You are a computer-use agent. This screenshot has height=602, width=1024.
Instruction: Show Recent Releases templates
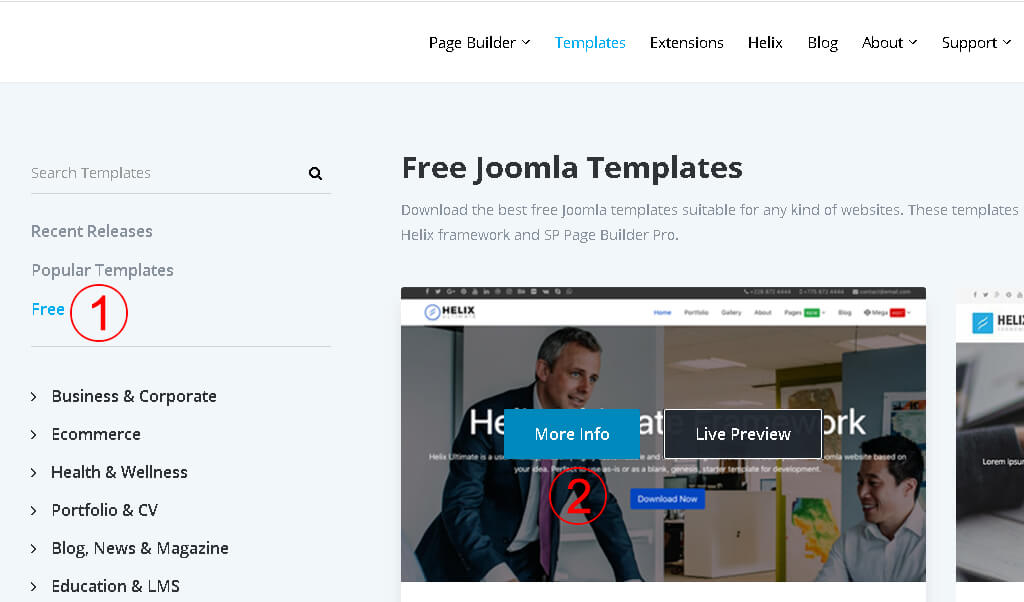tap(91, 231)
